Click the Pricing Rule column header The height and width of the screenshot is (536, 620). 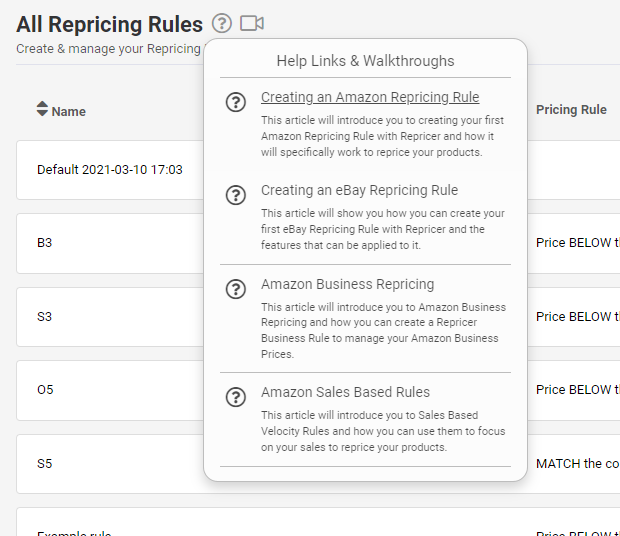[x=571, y=109]
